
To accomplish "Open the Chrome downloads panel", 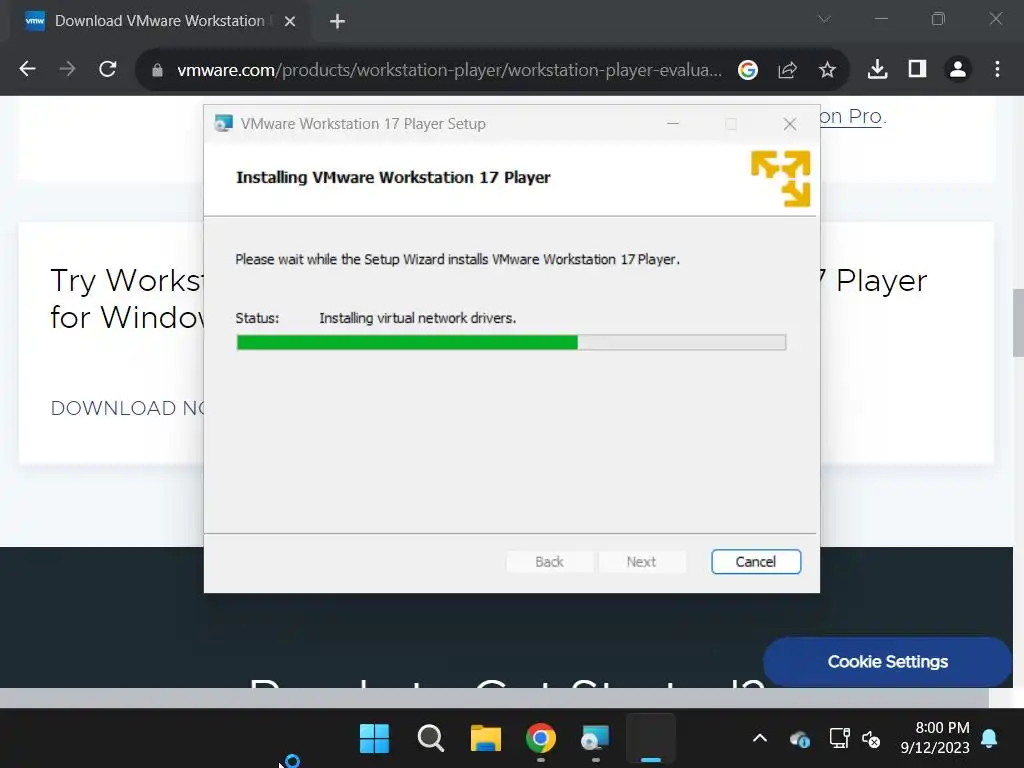I will [877, 69].
